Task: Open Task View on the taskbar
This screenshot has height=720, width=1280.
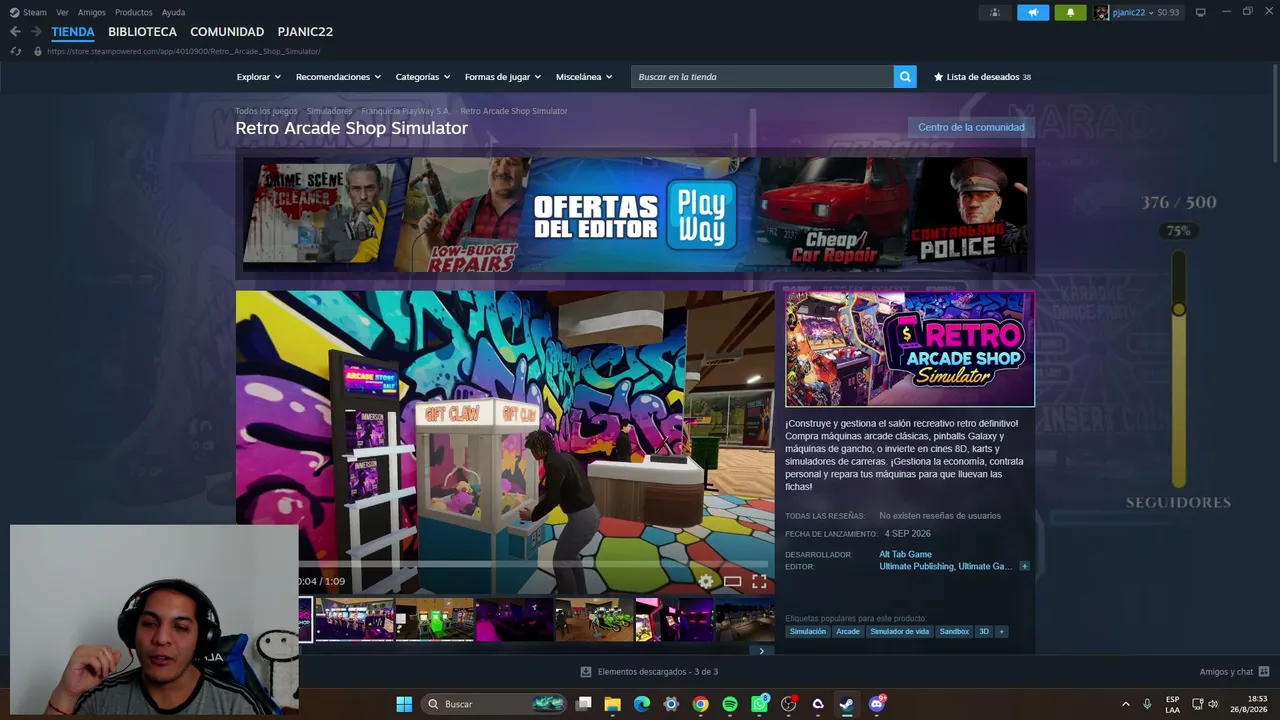Action: coord(584,704)
